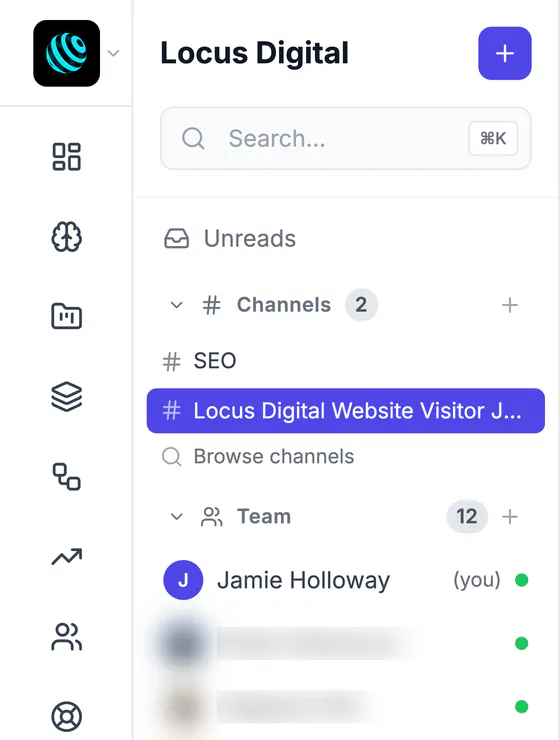
Task: Open the workspace switcher chevron beside logo
Action: (x=113, y=53)
